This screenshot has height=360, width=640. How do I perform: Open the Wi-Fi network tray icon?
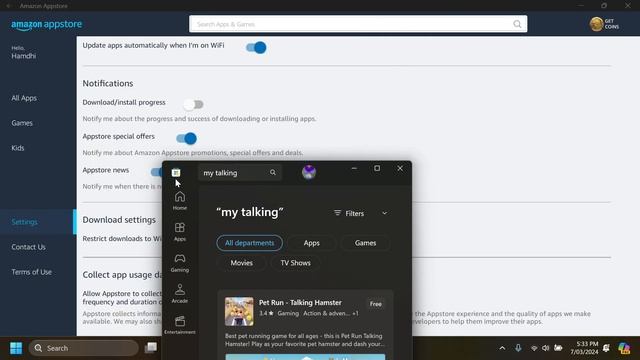pyautogui.click(x=534, y=348)
